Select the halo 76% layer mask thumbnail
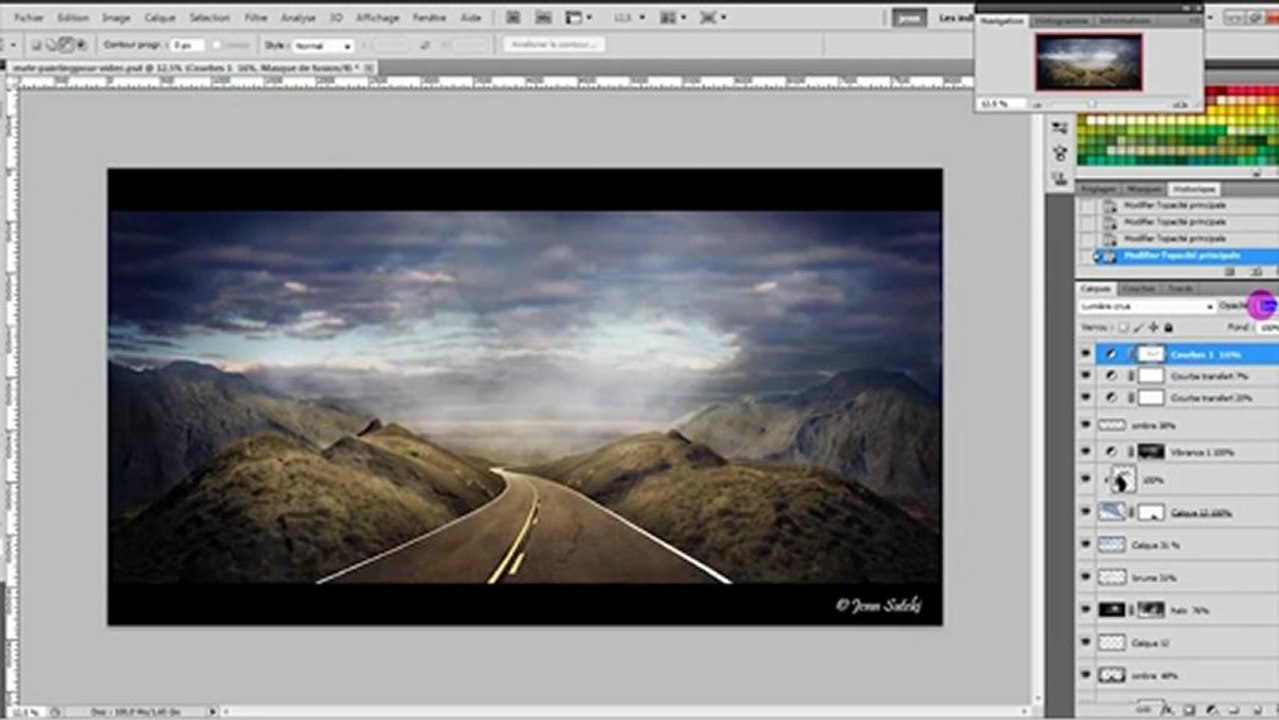Image resolution: width=1279 pixels, height=720 pixels. click(x=1151, y=609)
